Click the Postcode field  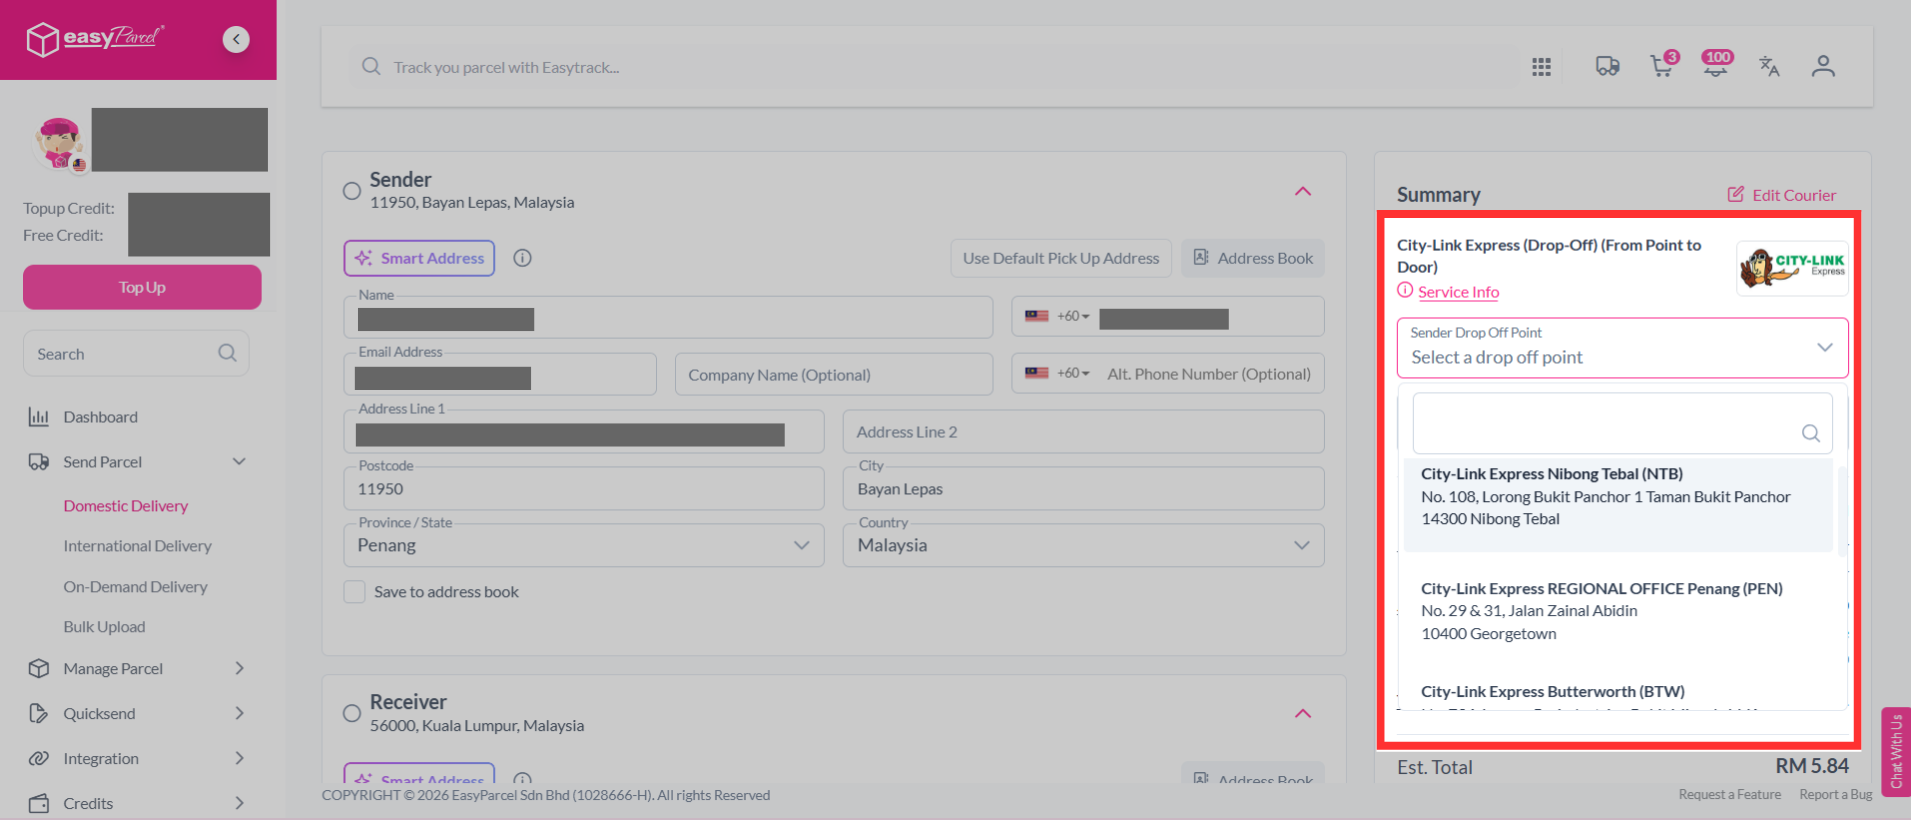(x=584, y=488)
